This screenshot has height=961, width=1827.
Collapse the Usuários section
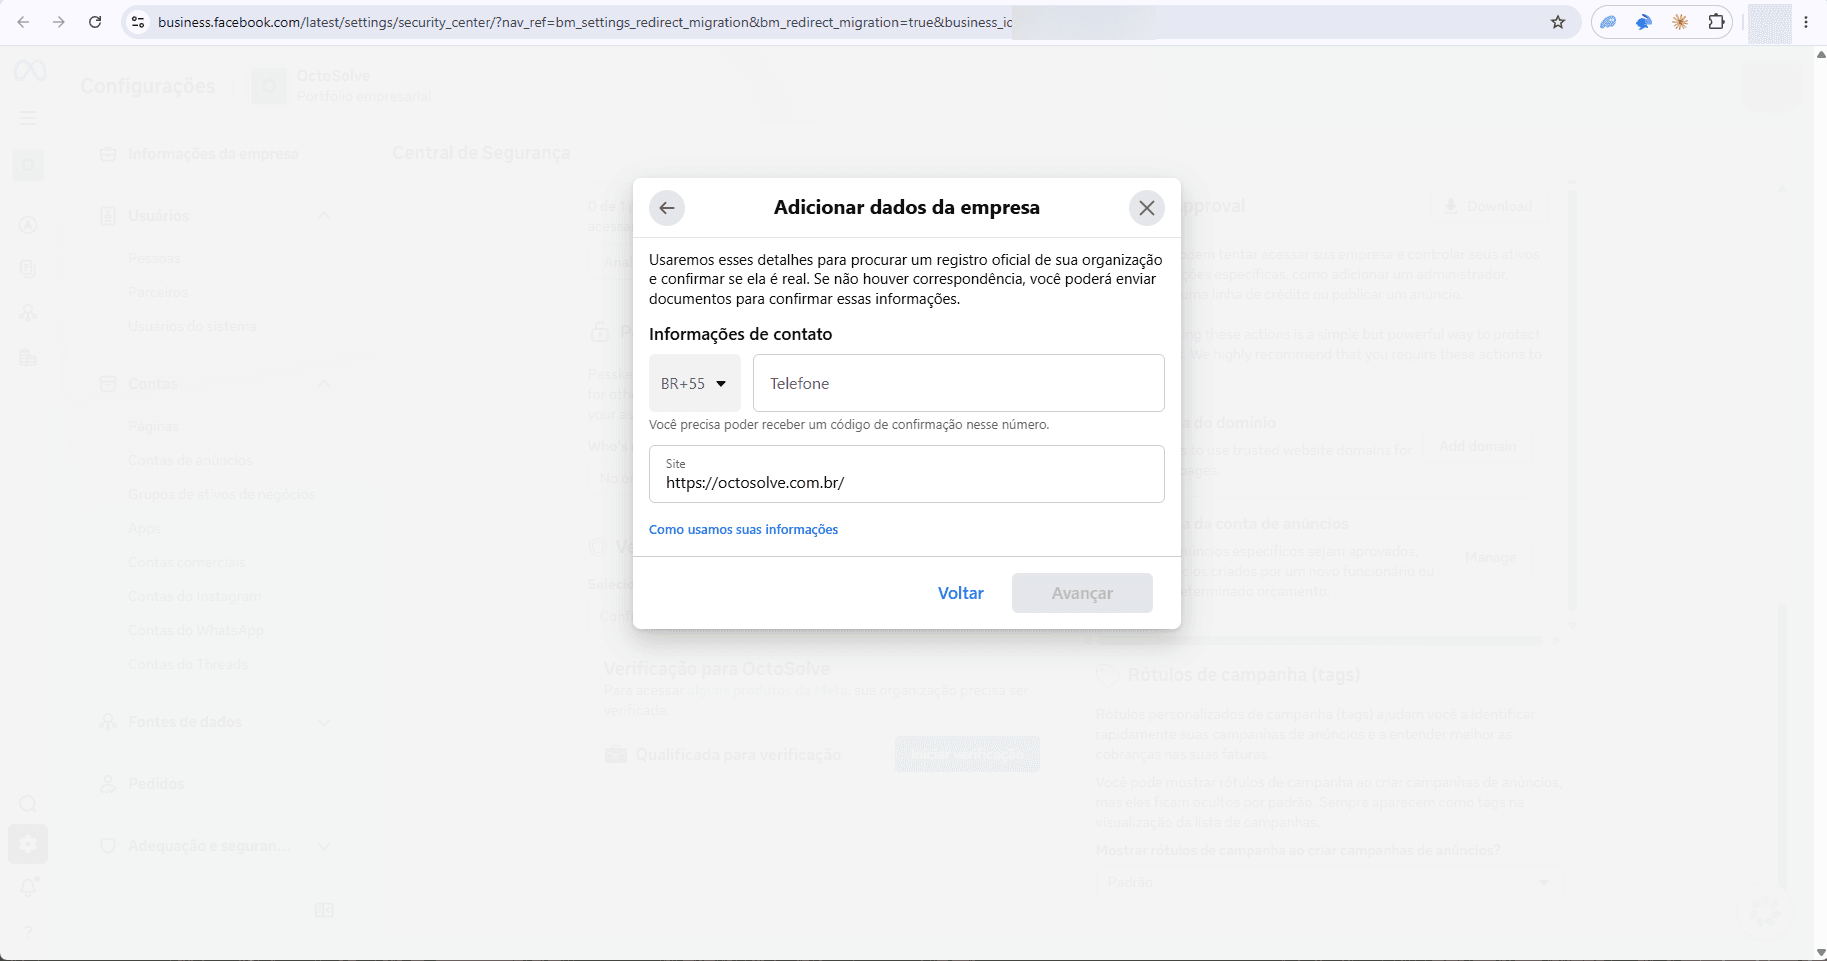[x=323, y=216]
